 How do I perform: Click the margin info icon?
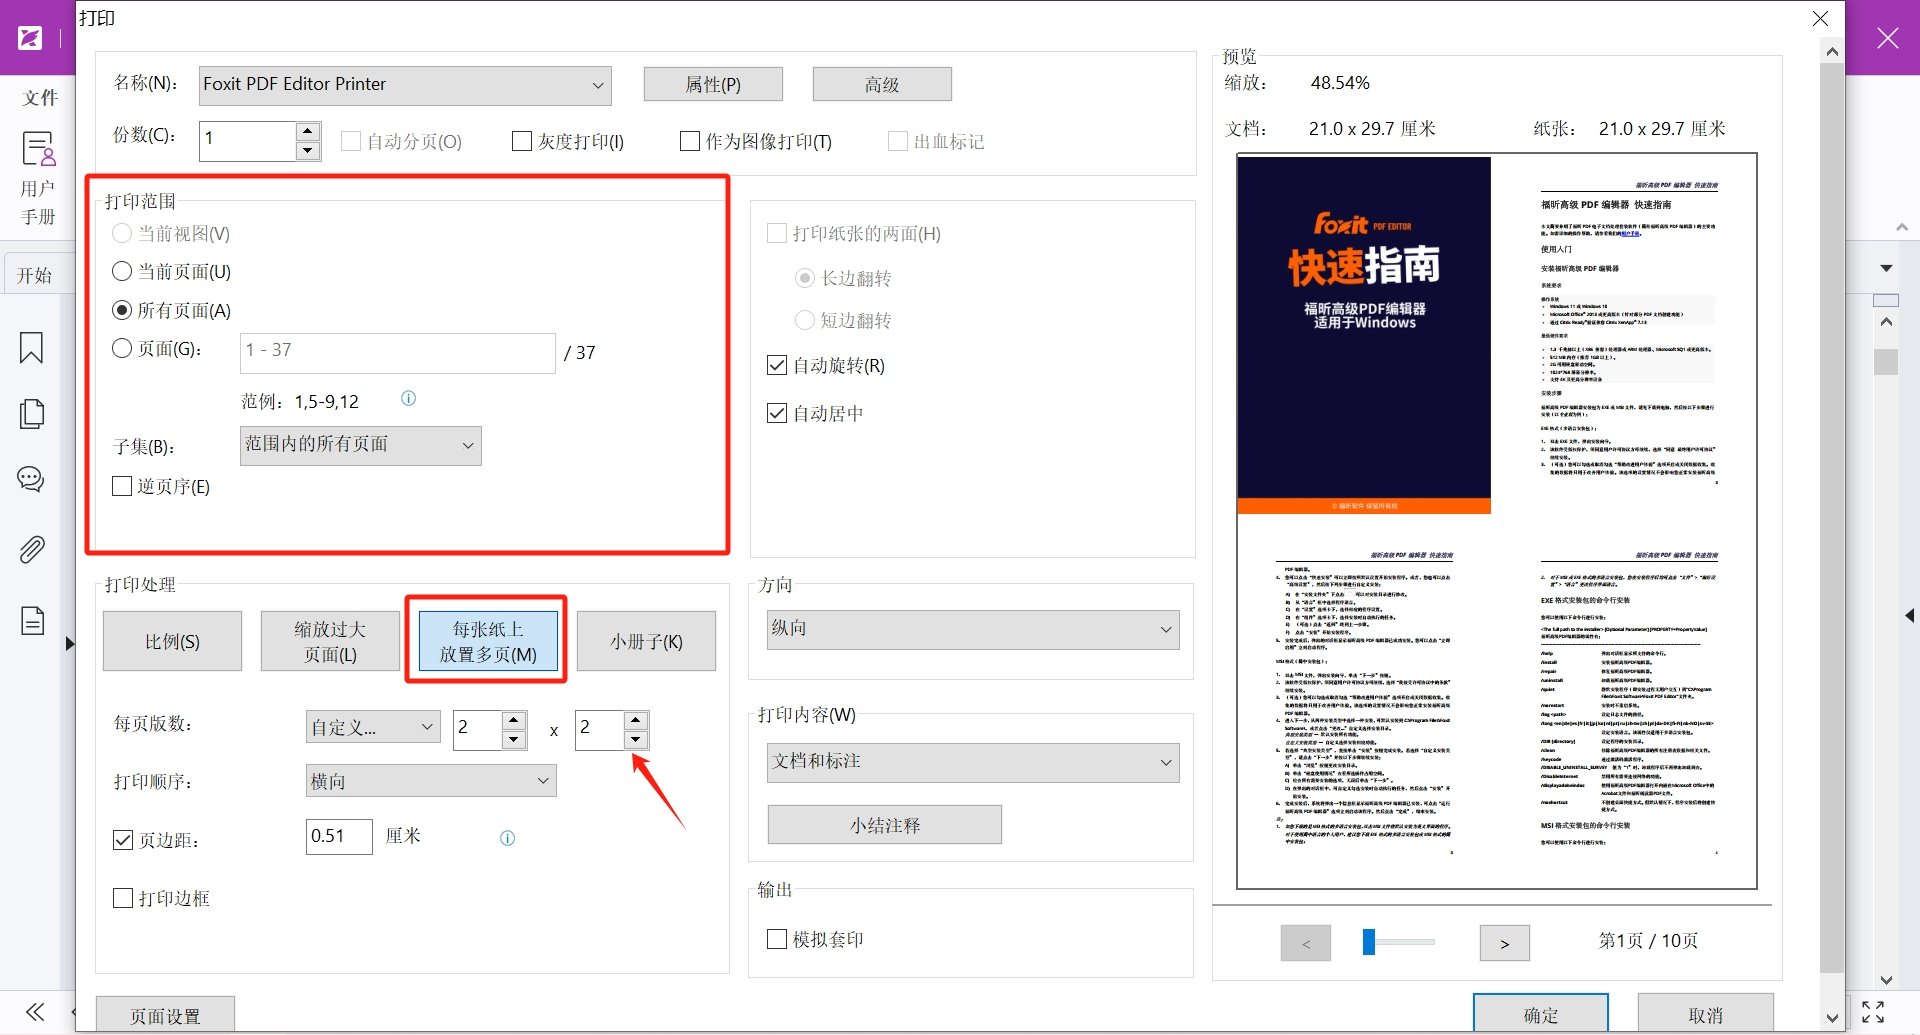click(x=507, y=838)
